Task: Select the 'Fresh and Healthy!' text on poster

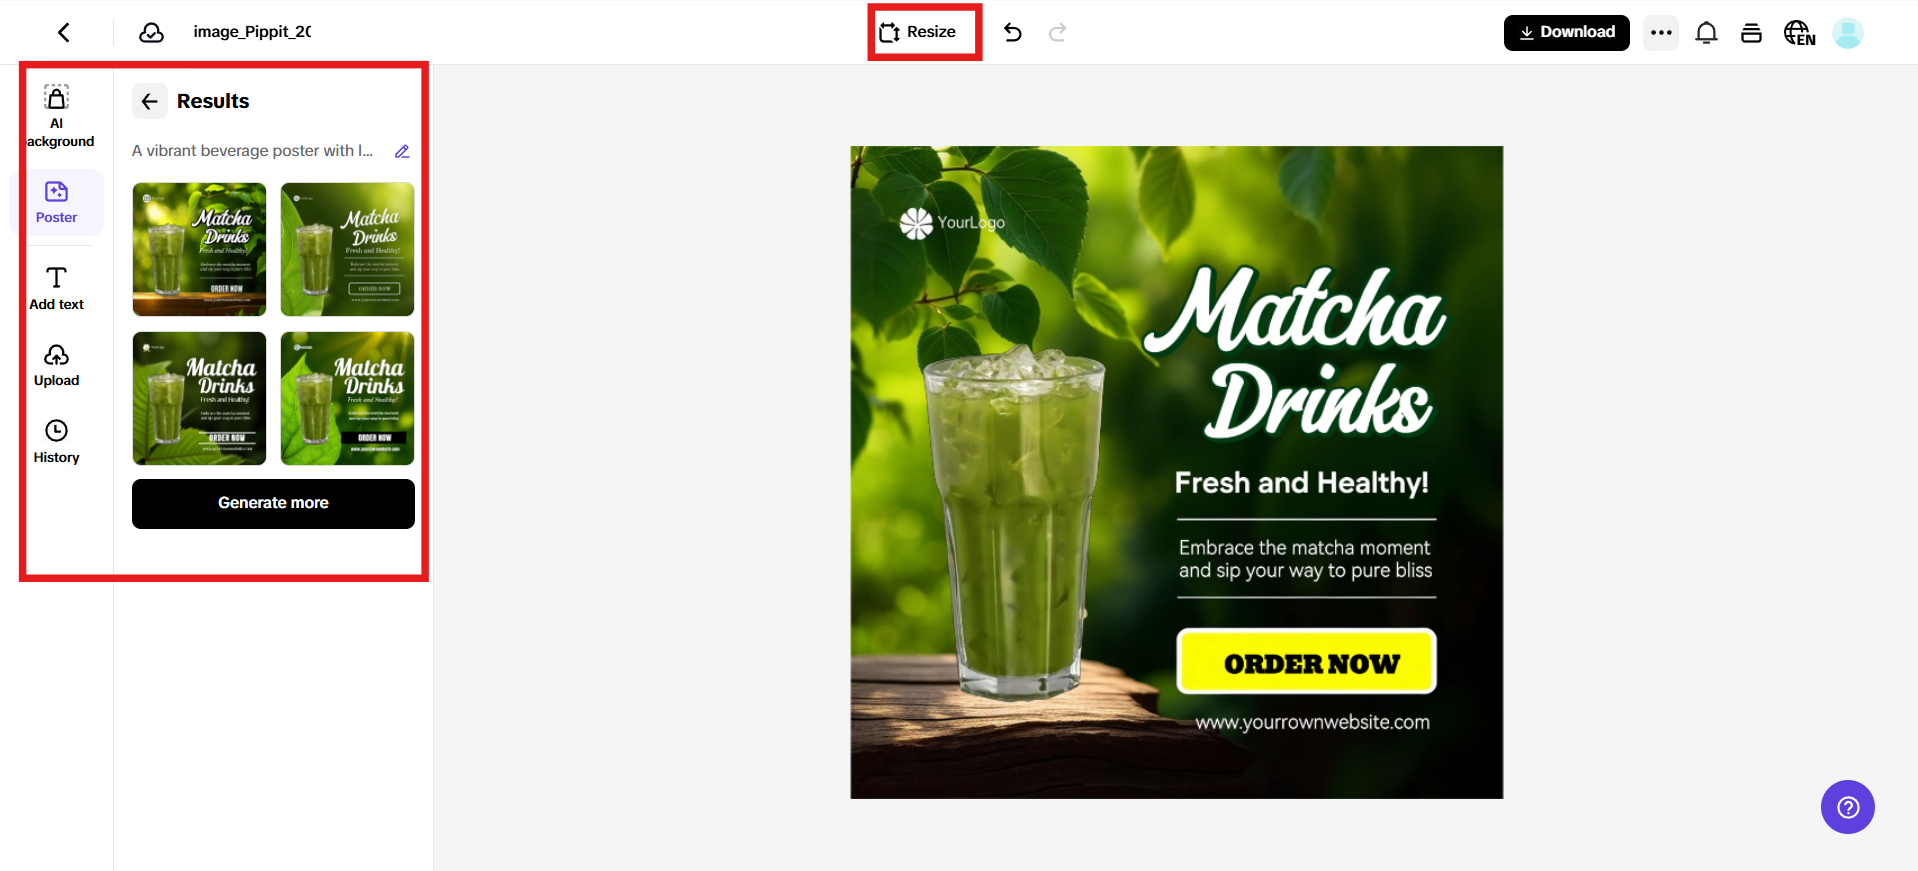Action: pyautogui.click(x=1301, y=483)
